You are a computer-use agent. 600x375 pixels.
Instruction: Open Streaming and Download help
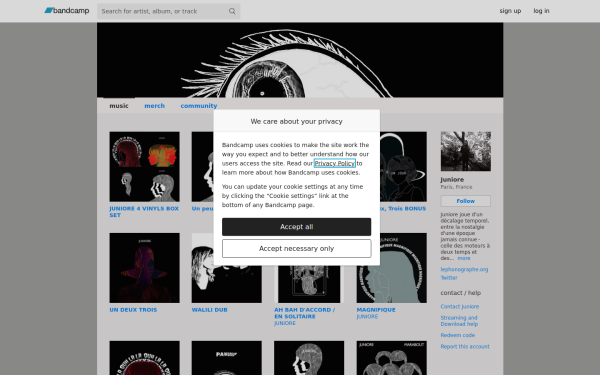click(x=459, y=321)
